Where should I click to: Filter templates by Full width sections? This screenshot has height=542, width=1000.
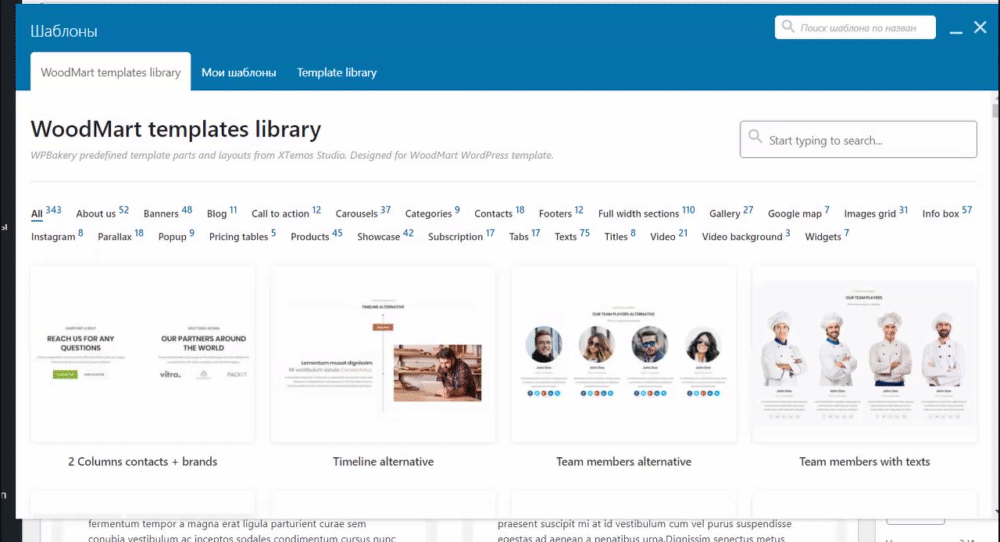pyautogui.click(x=647, y=212)
